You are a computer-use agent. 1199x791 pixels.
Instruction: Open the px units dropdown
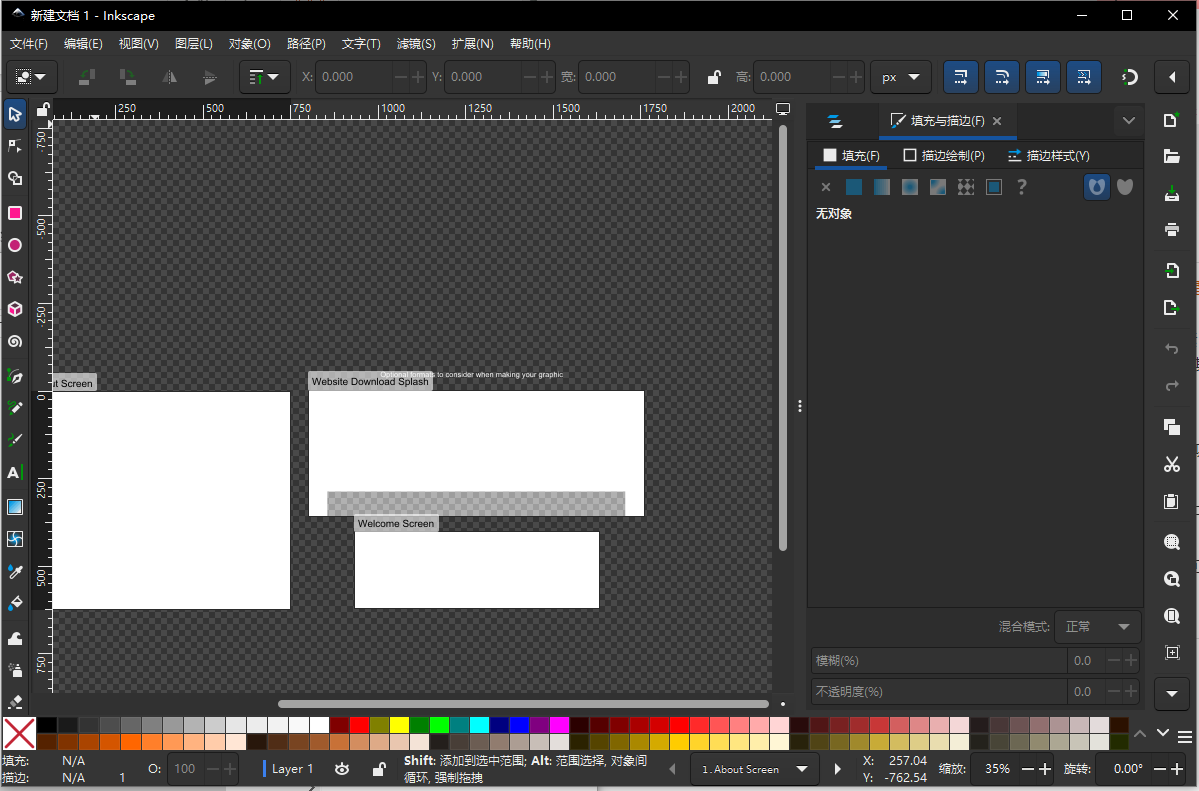click(900, 77)
